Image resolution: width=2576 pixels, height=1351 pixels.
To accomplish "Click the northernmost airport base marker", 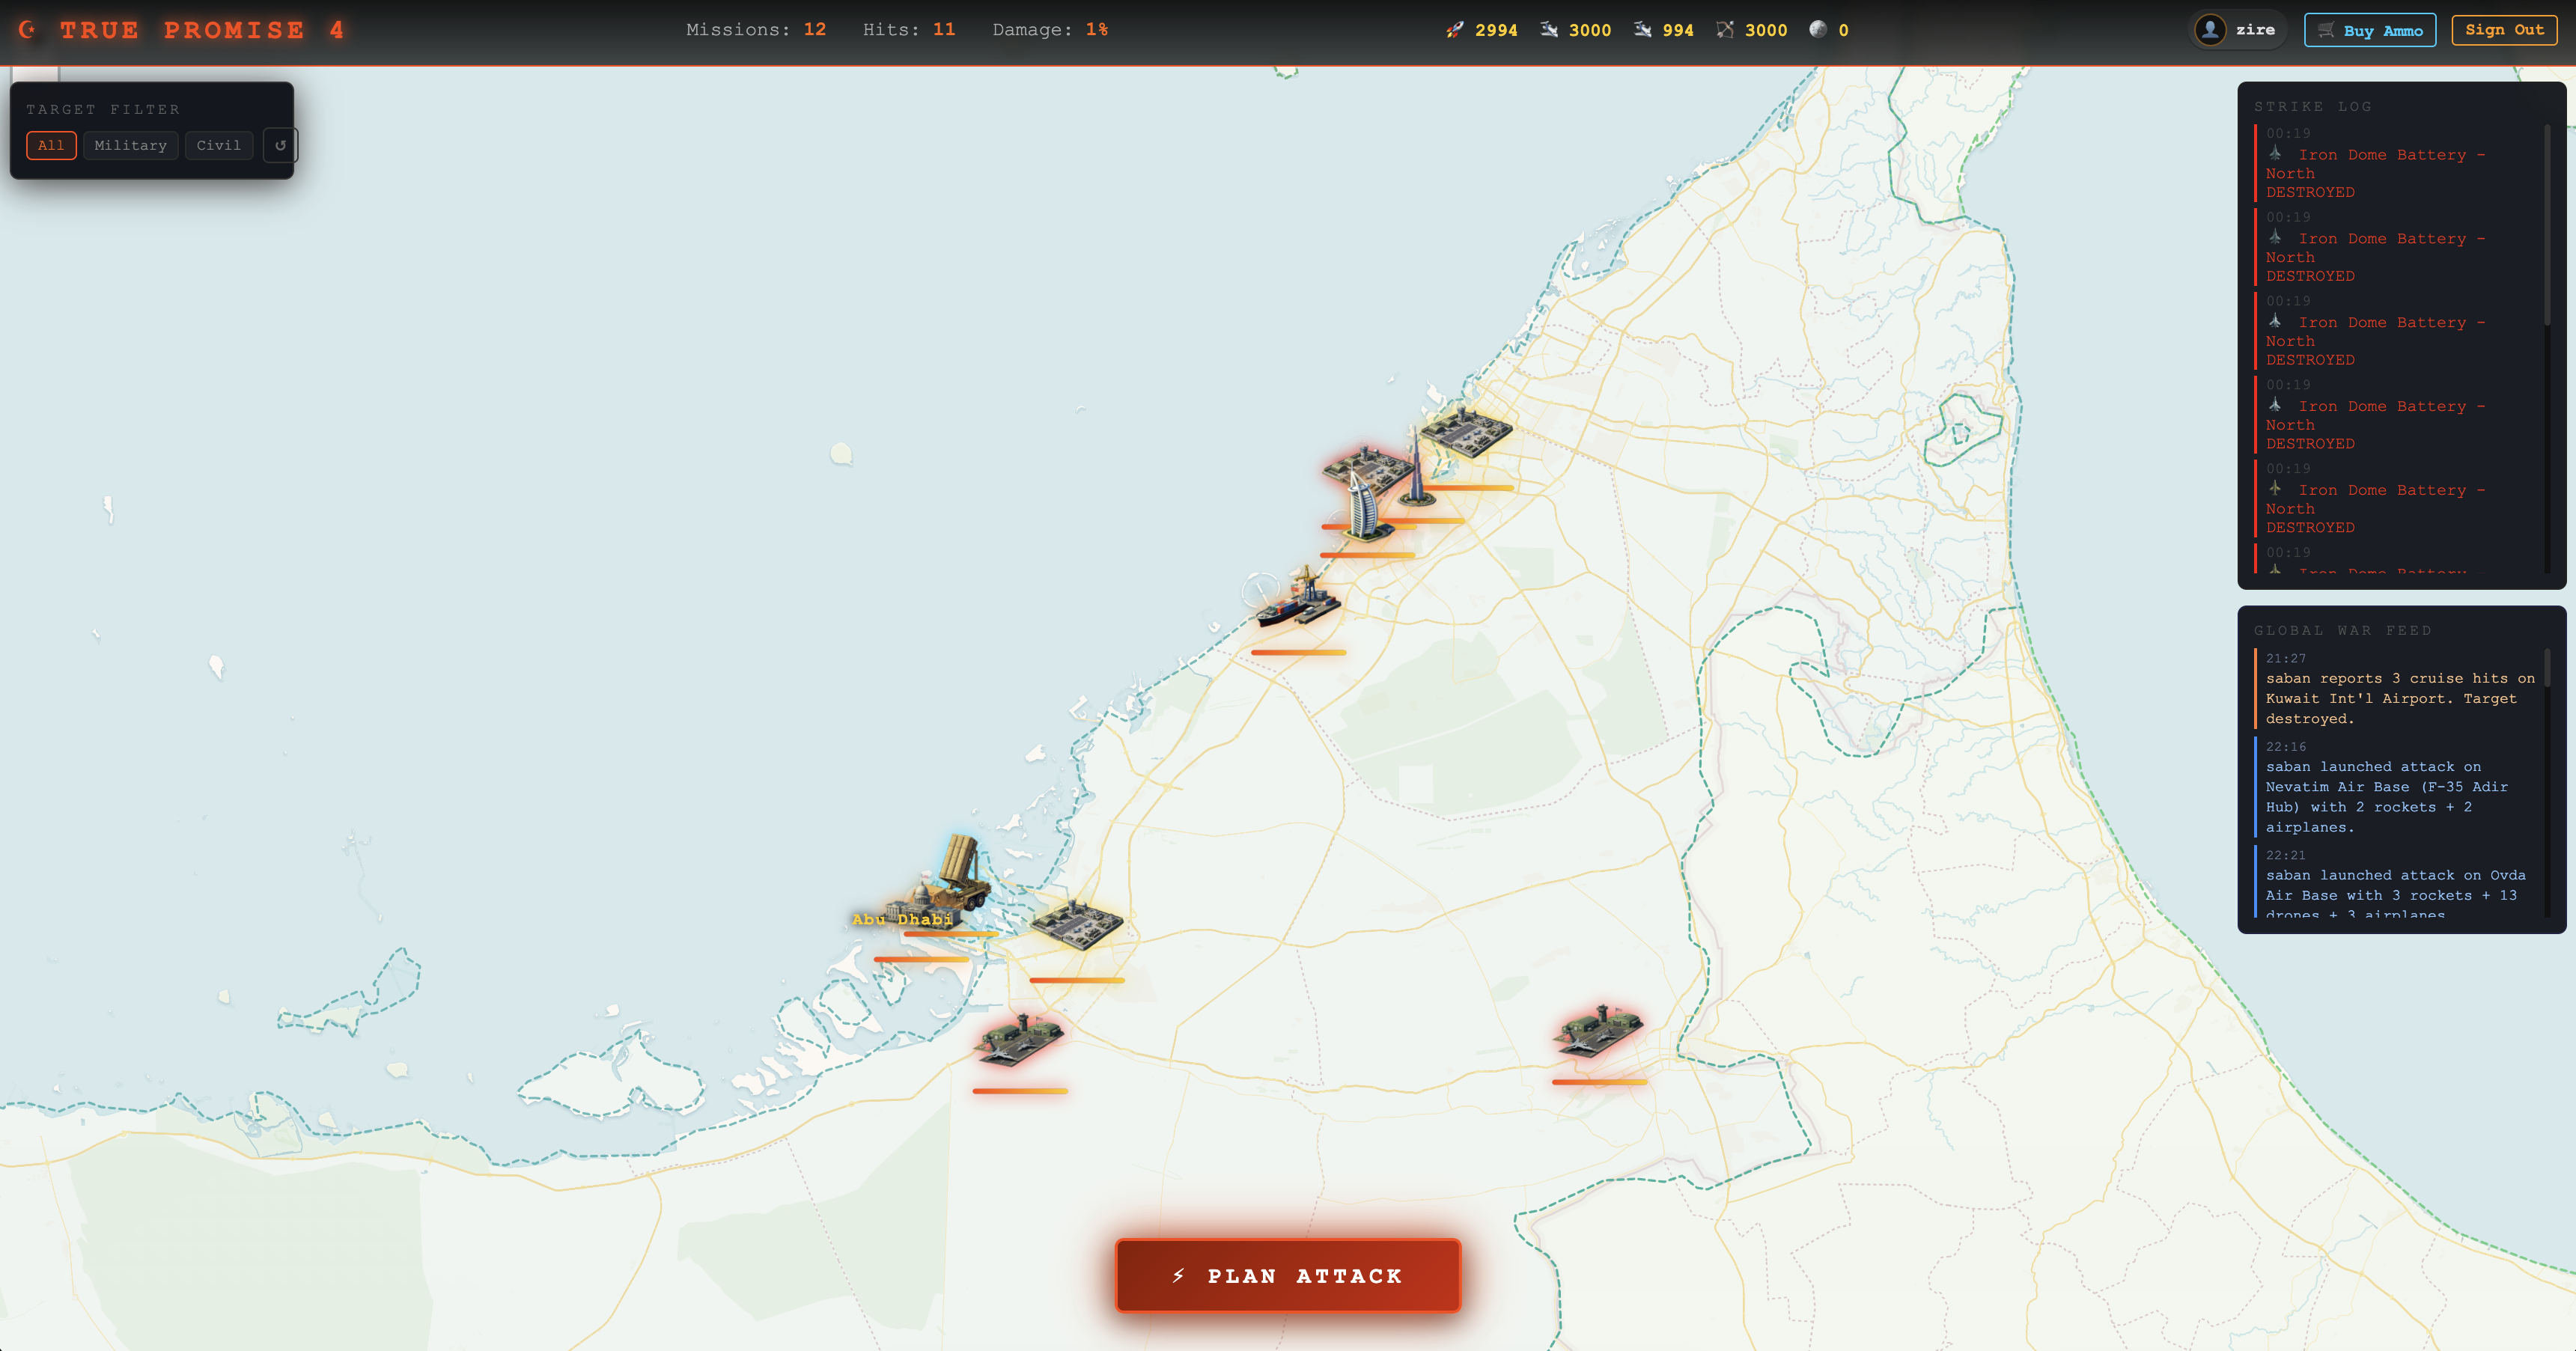I will [x=1466, y=432].
